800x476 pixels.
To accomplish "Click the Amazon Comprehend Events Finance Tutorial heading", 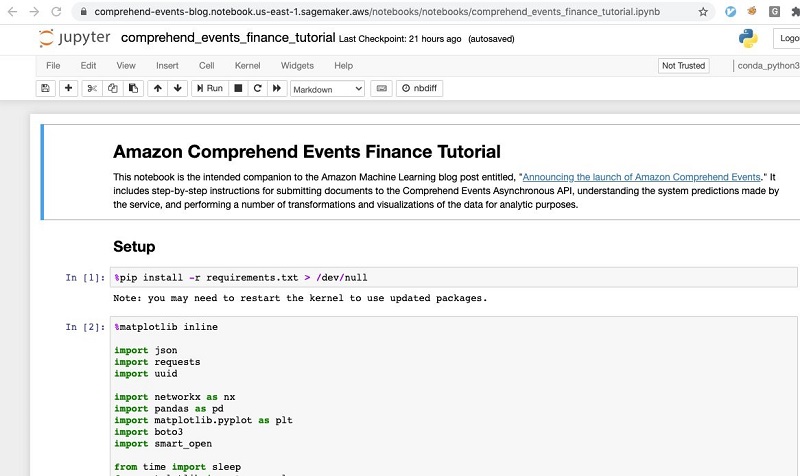I will 307,152.
